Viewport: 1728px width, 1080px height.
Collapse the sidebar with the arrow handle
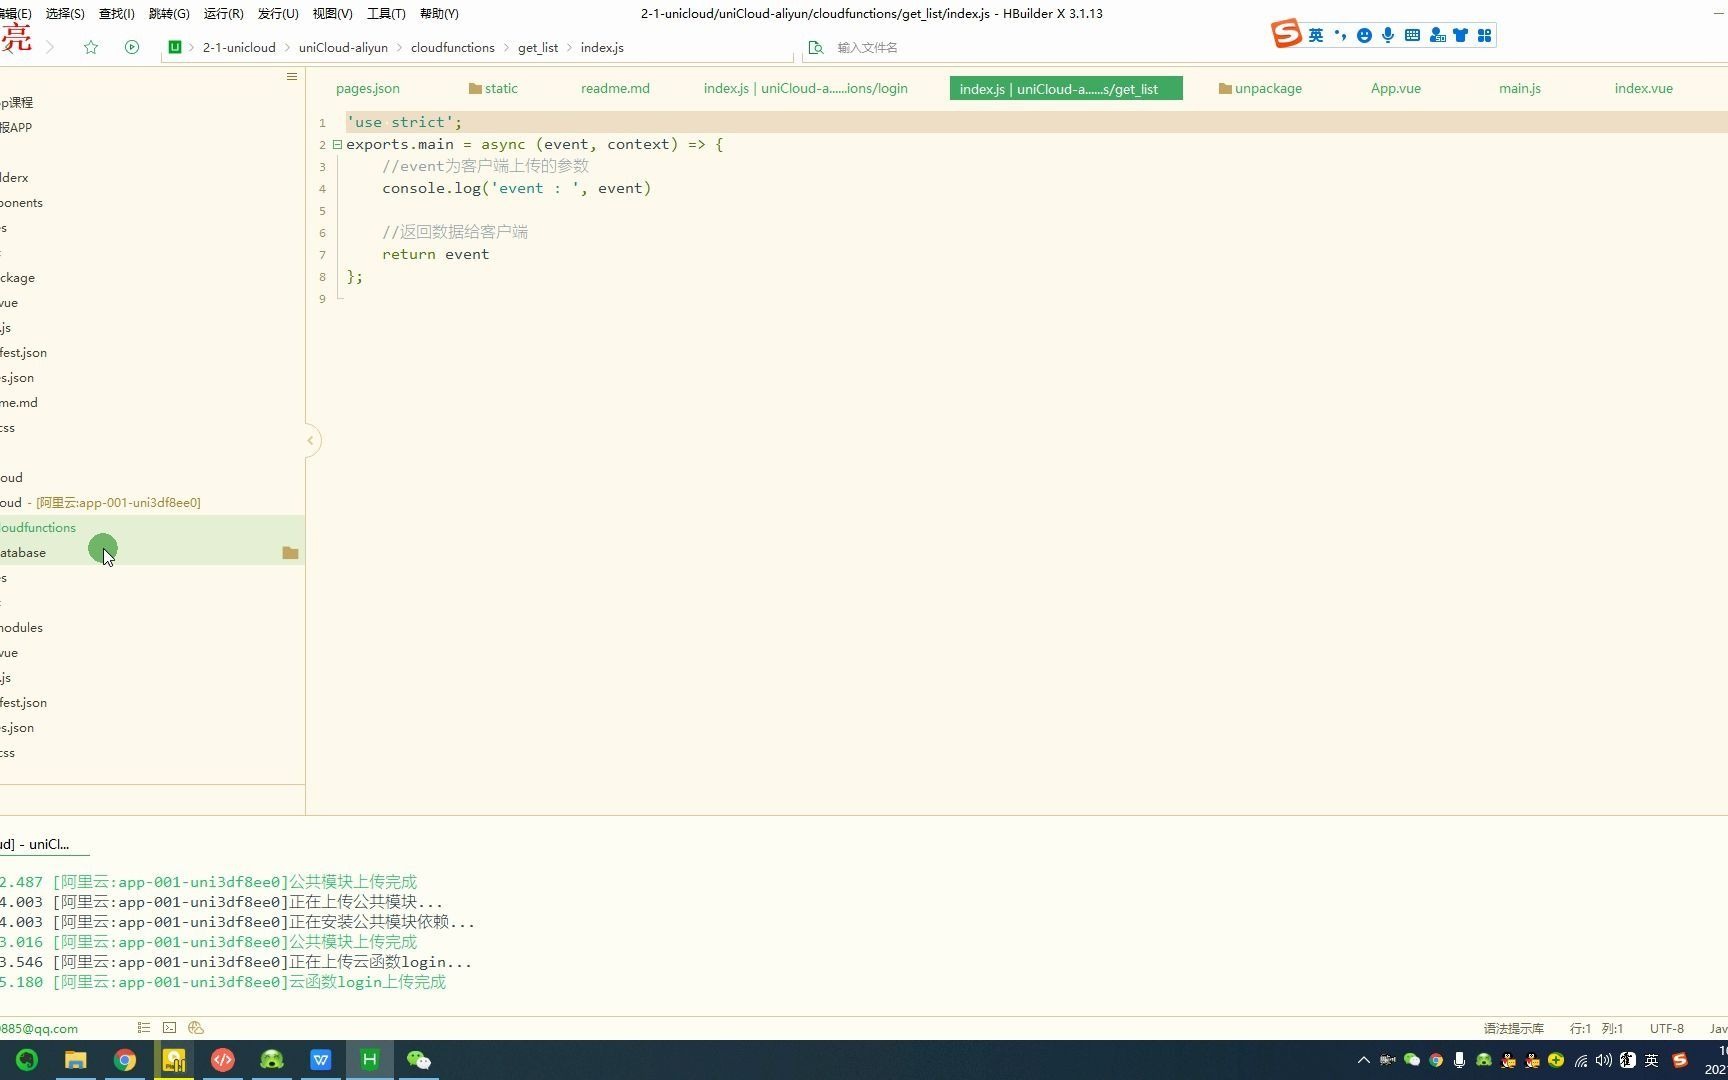(x=311, y=440)
